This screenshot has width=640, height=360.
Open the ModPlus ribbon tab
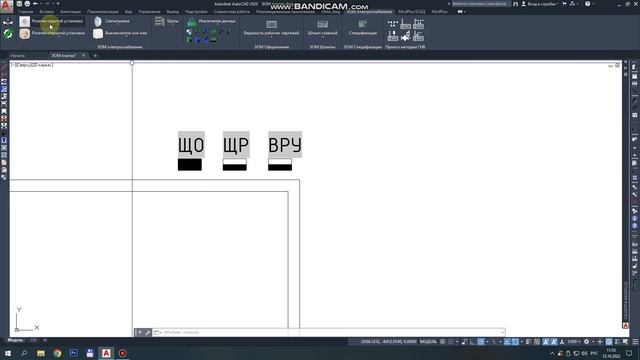coord(439,12)
